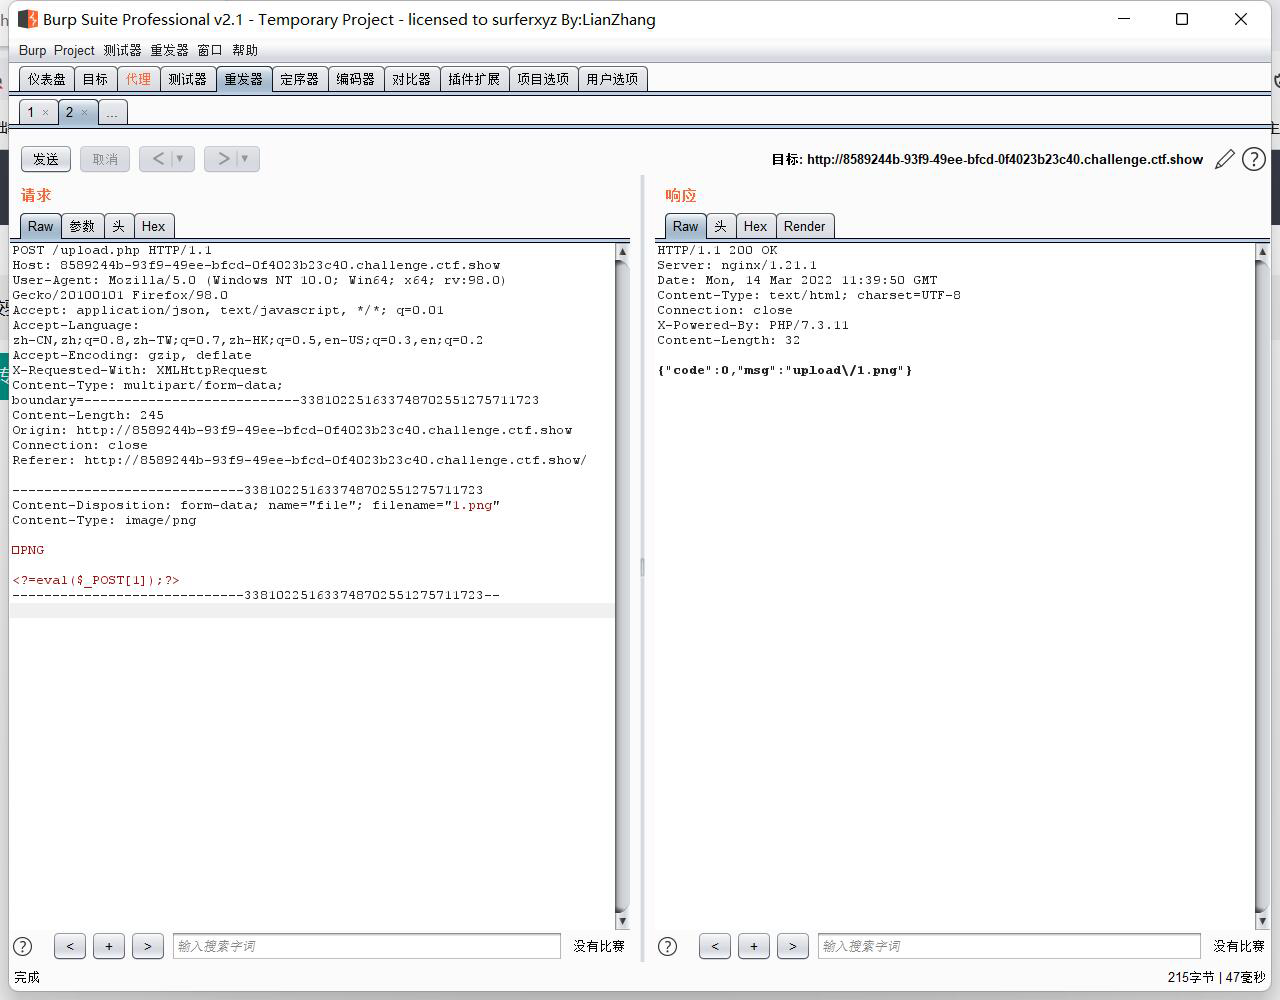Switch to the 项目选项 tab

click(543, 79)
